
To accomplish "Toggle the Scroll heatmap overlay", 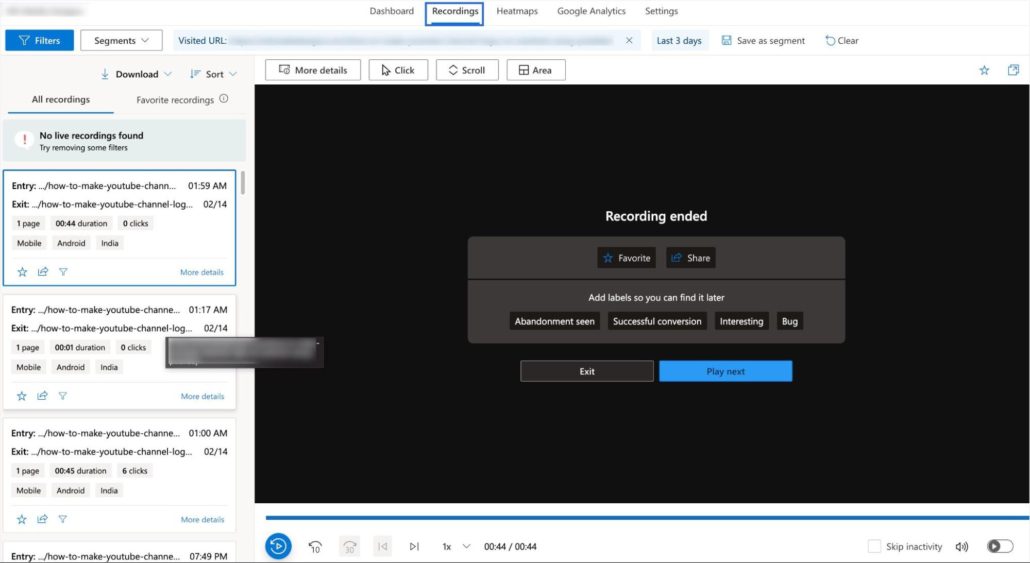I will point(467,70).
